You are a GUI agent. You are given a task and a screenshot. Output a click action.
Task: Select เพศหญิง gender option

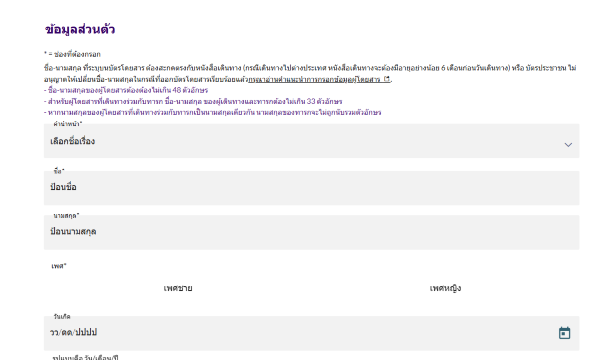point(445,288)
